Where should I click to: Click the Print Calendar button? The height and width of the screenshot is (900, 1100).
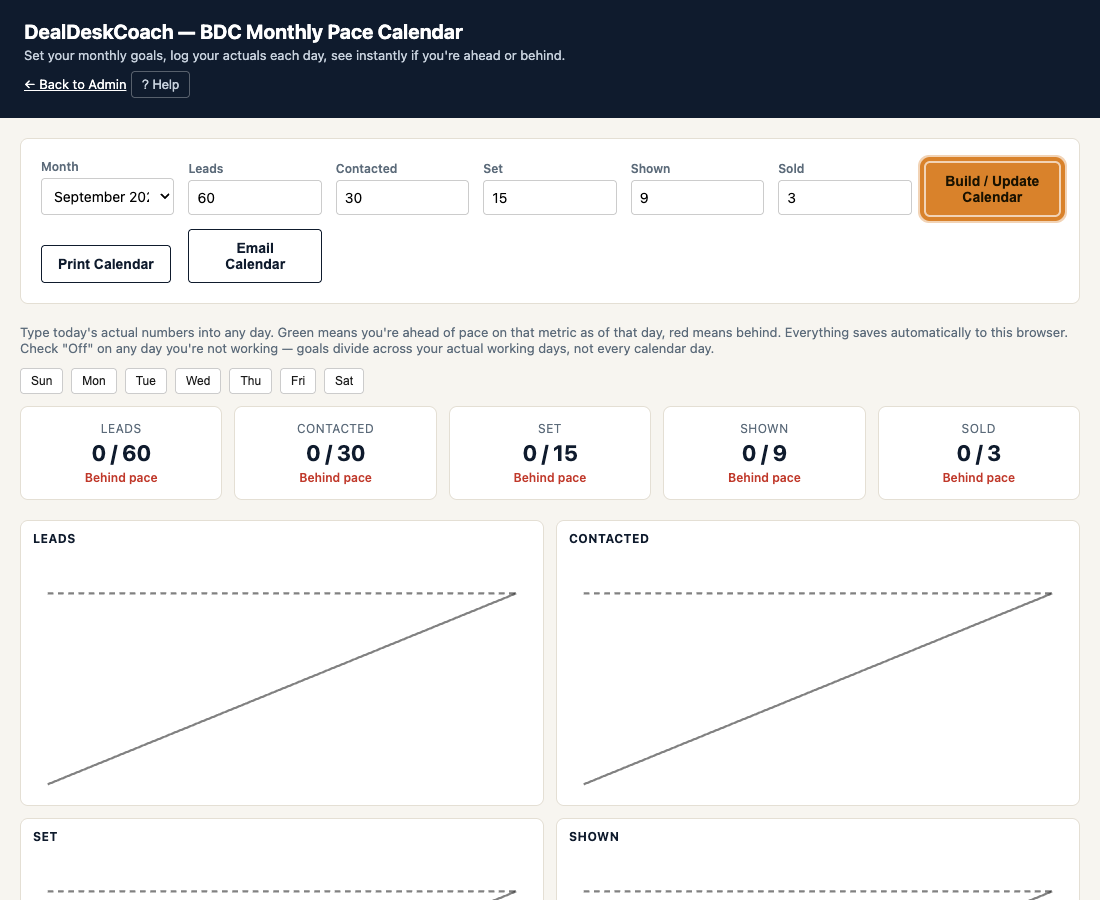pos(106,264)
